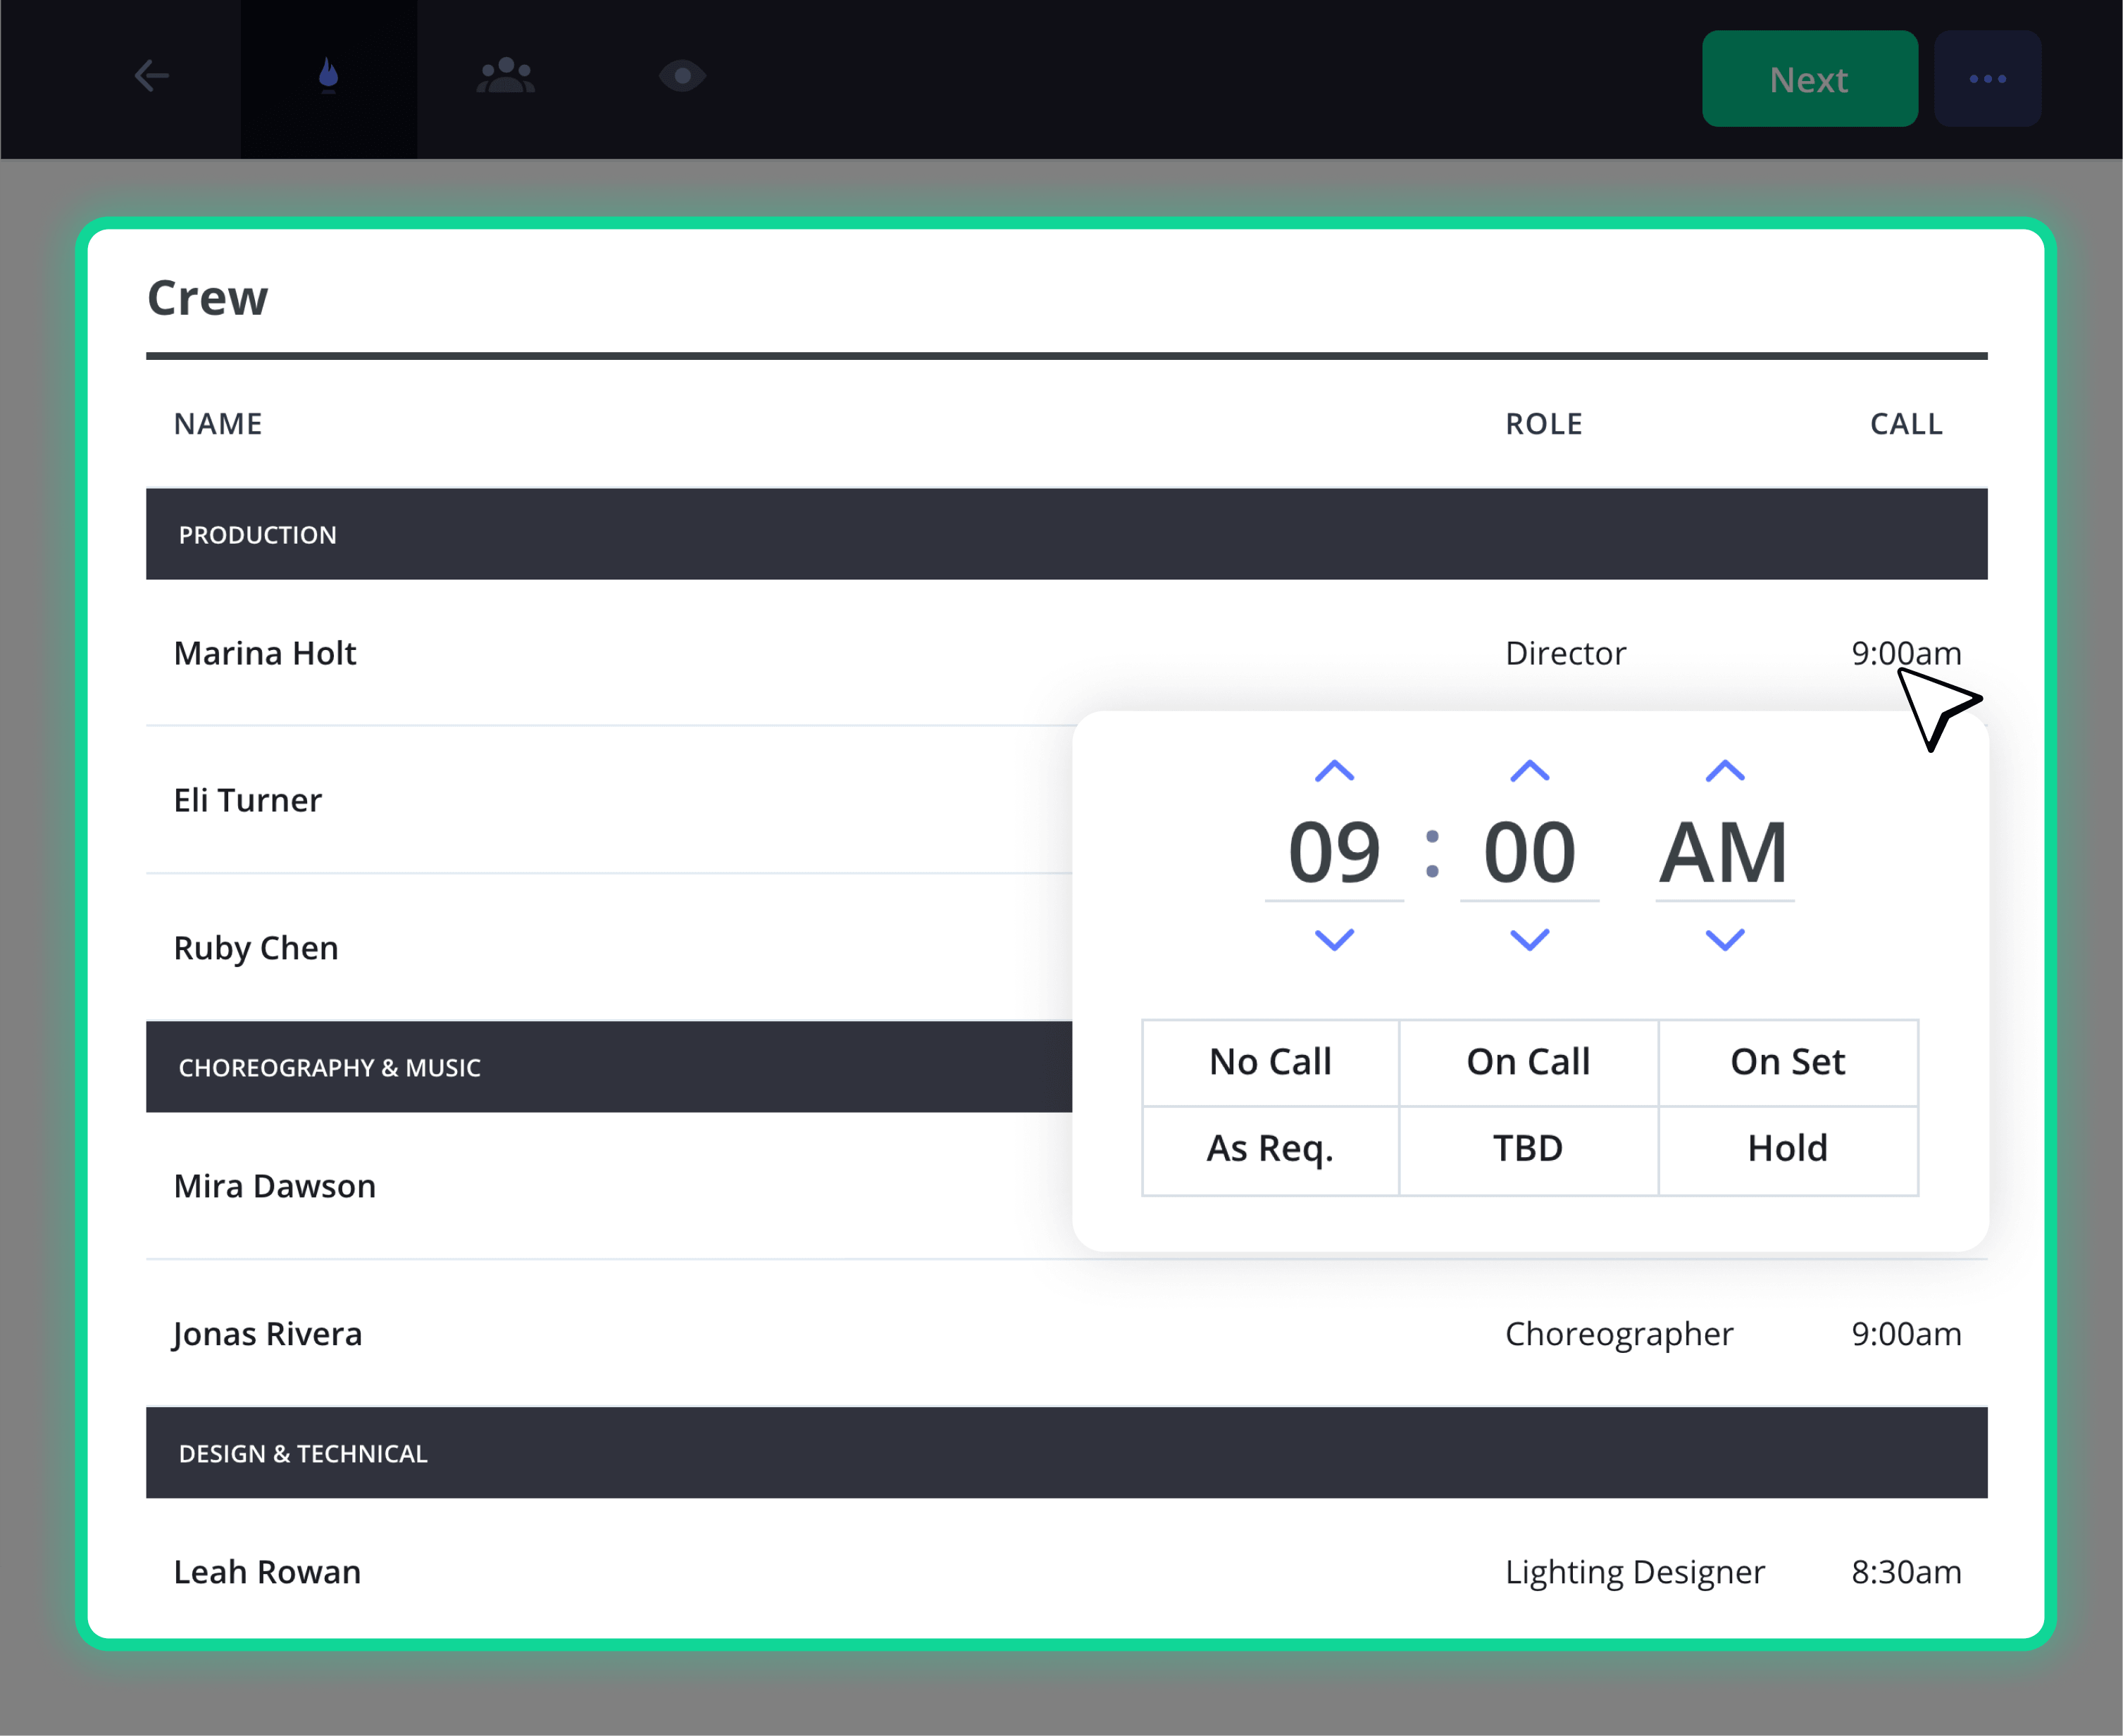The image size is (2123, 1736).
Task: Open Jonas Rivera's 9:00am call time
Action: 1906,1334
